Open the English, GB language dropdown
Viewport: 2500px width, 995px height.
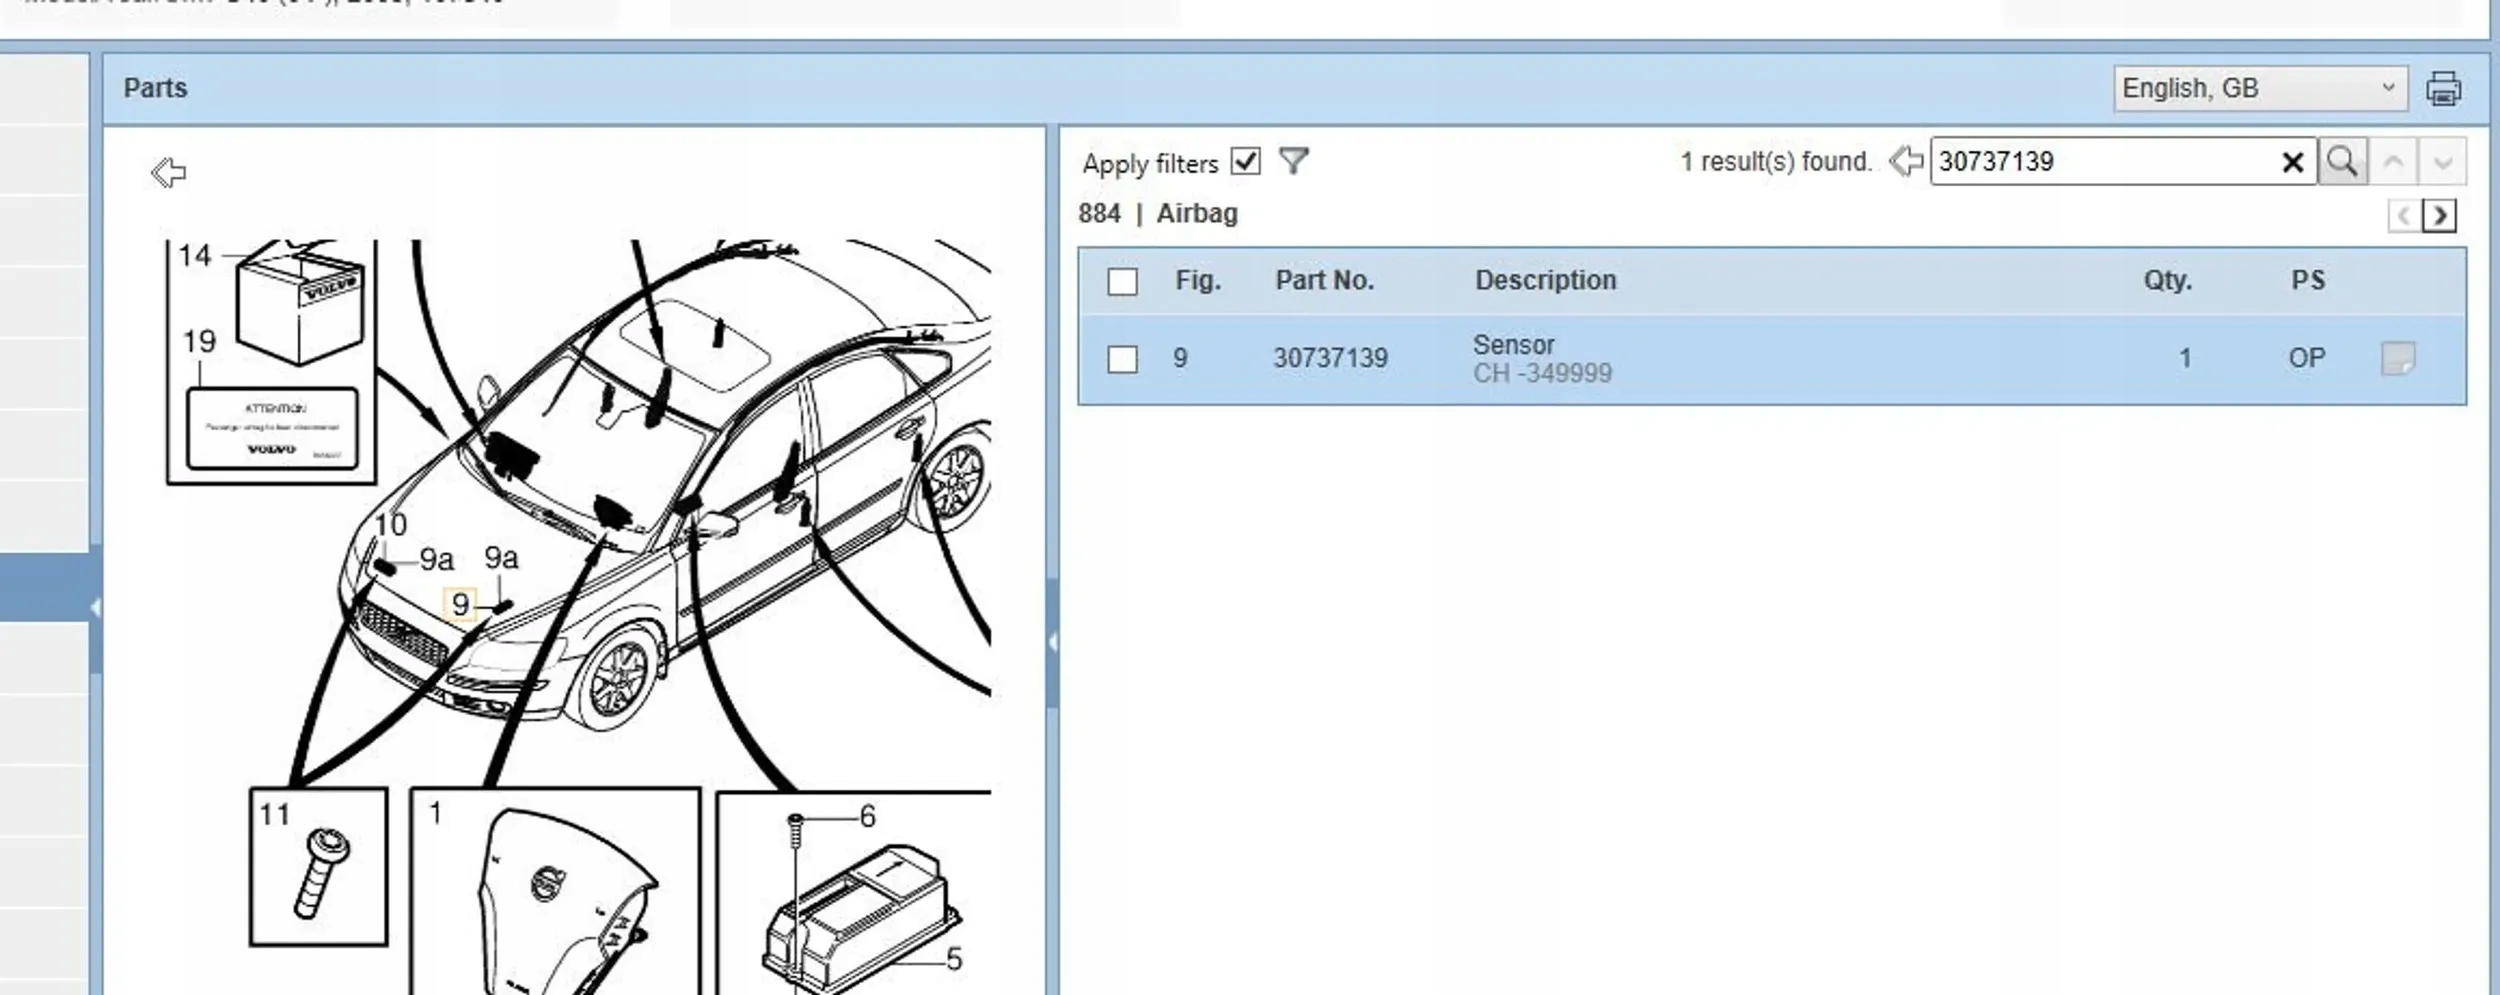click(x=2259, y=88)
